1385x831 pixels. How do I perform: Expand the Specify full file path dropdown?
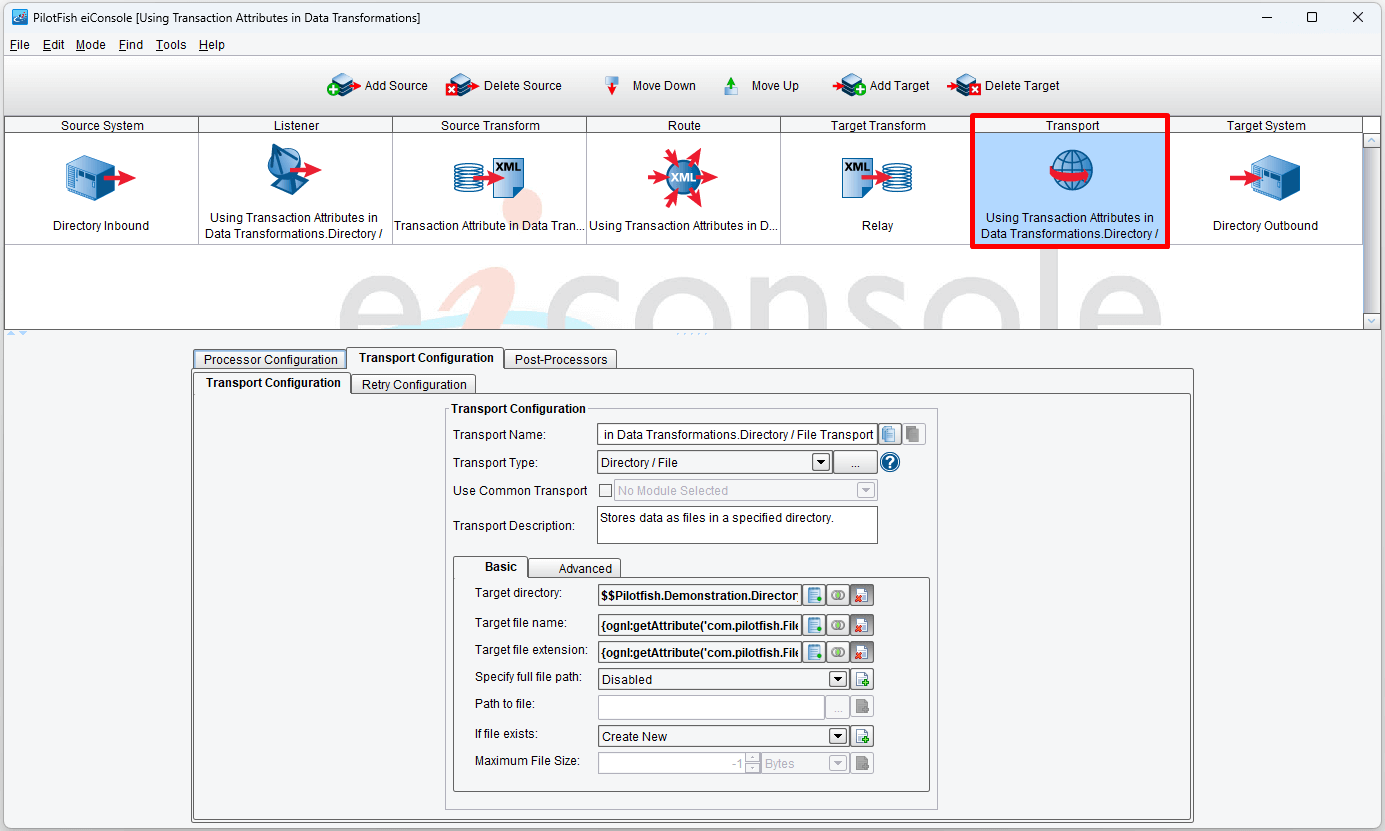pyautogui.click(x=839, y=679)
